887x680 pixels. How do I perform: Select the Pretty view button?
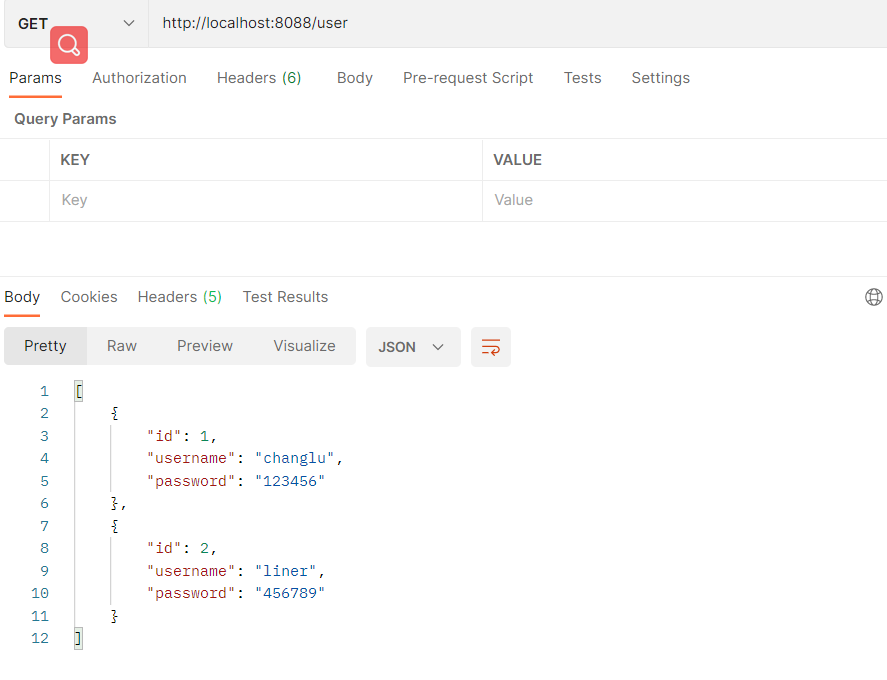pos(45,346)
